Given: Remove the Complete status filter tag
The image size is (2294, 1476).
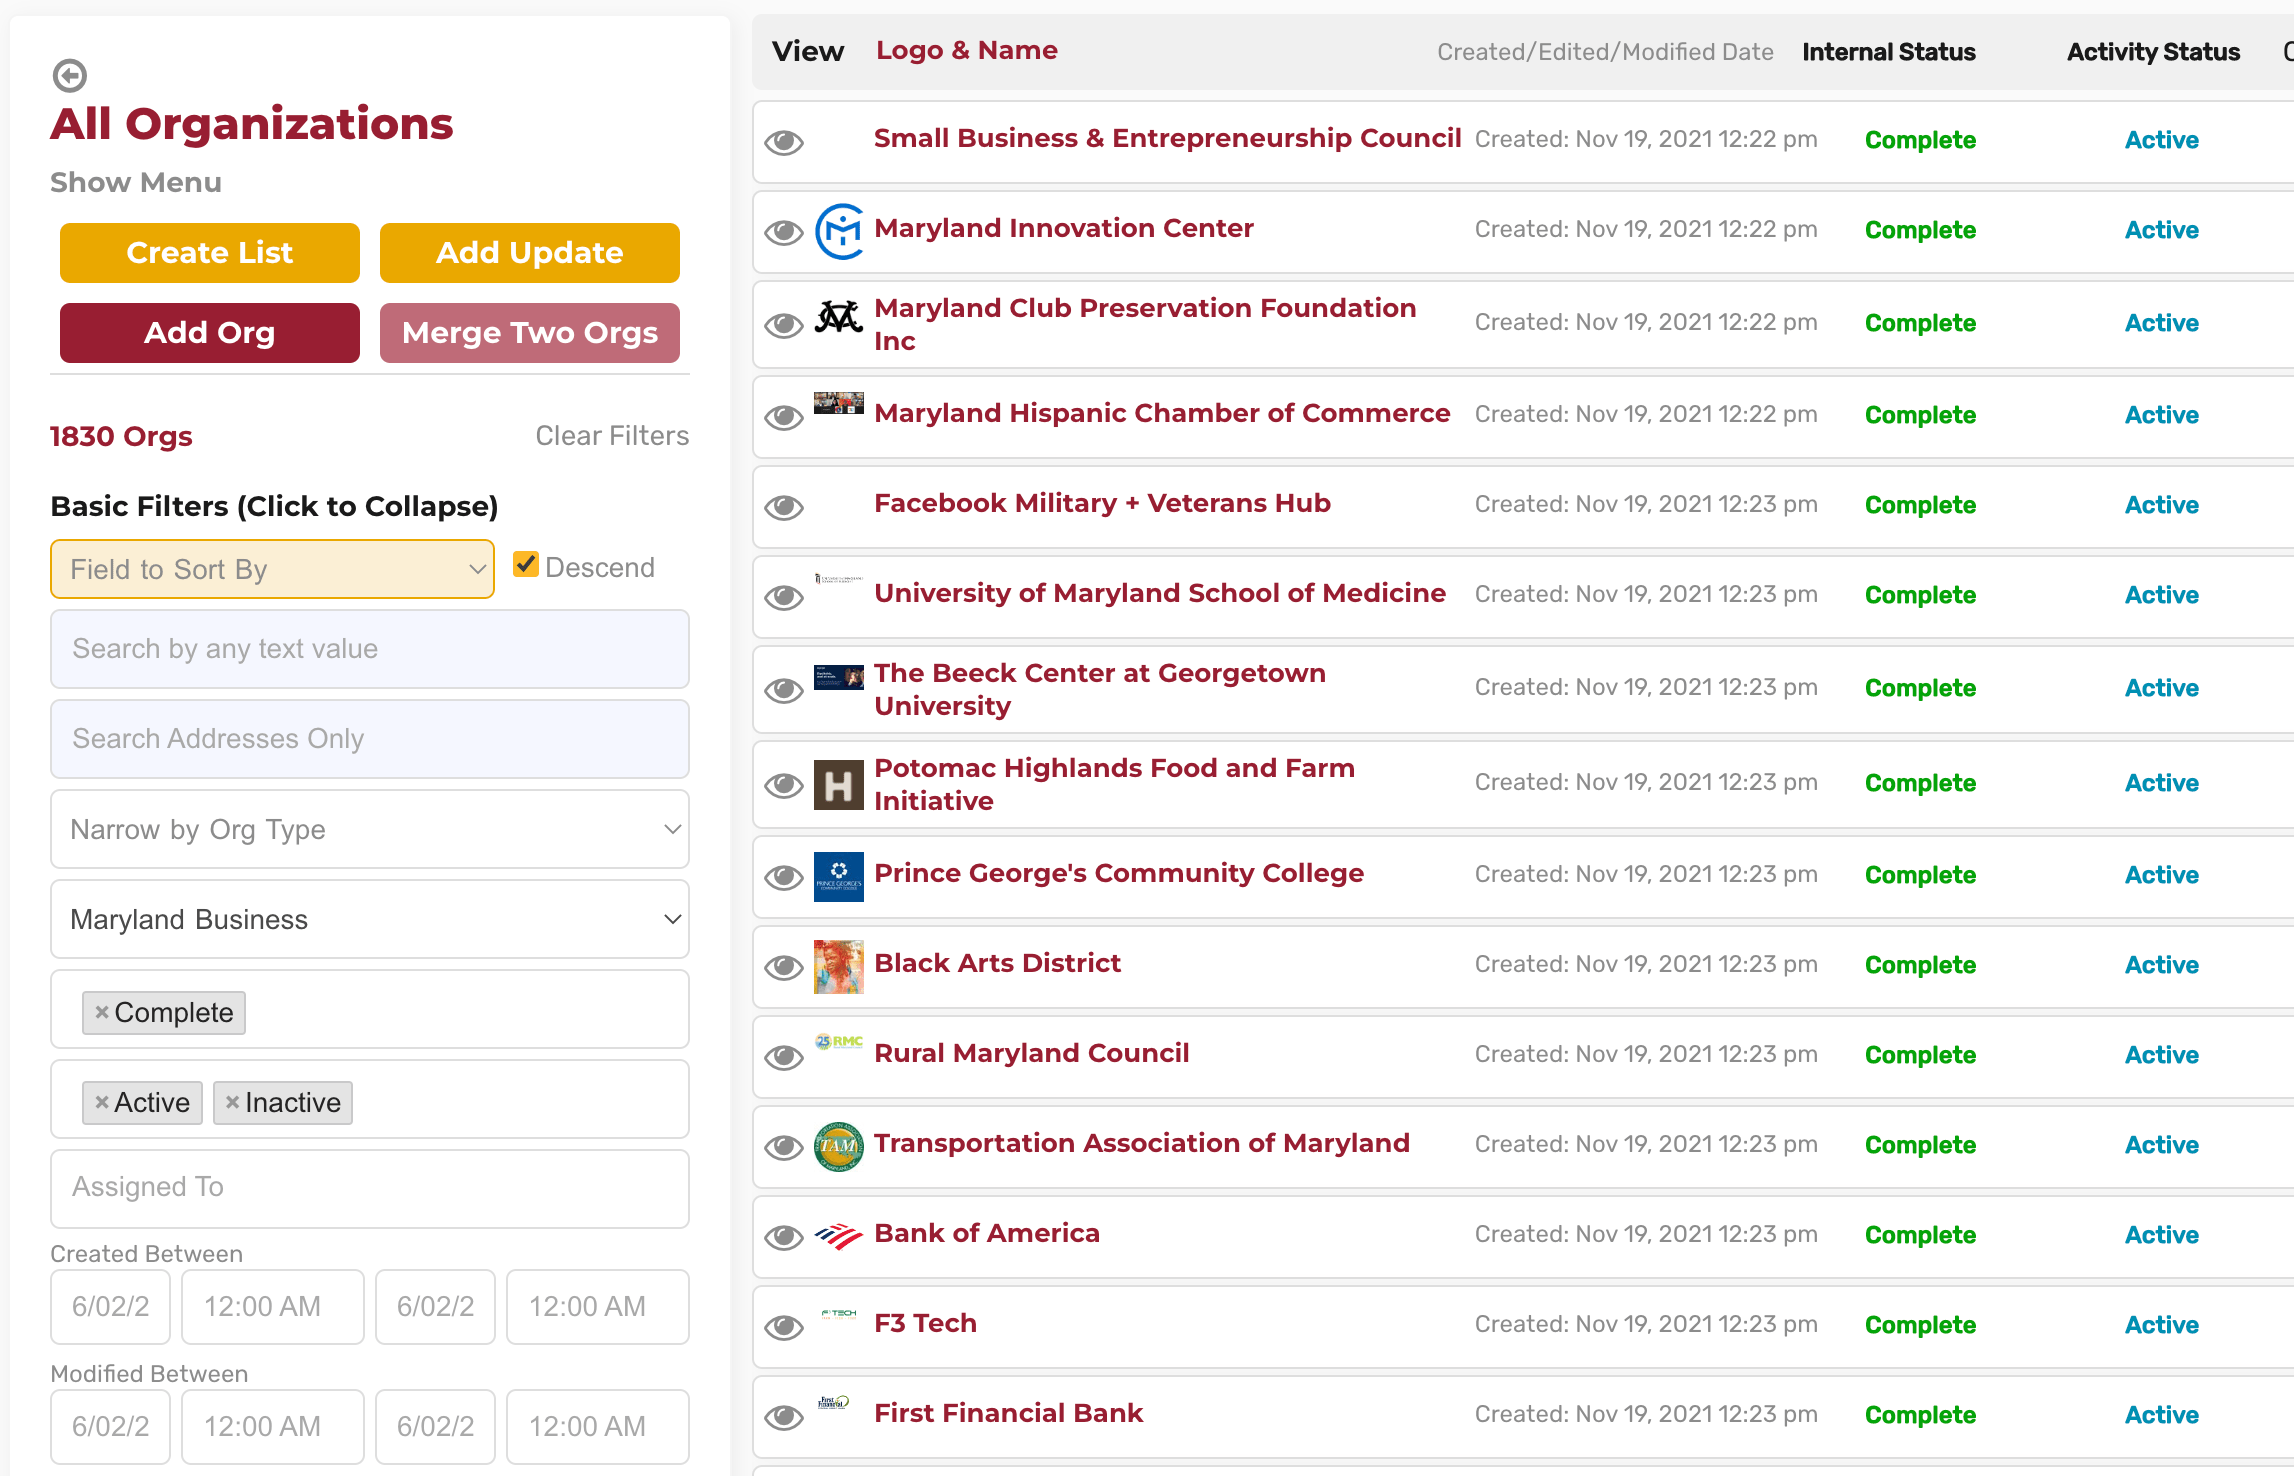Looking at the screenshot, I should (101, 1012).
